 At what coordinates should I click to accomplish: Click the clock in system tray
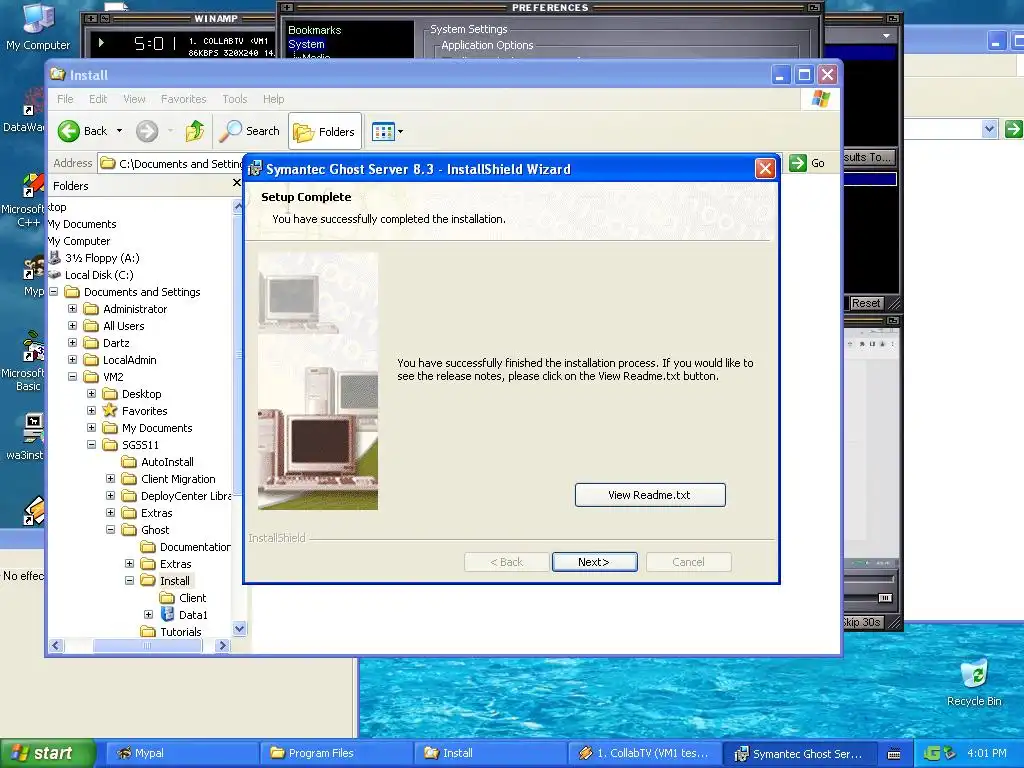[x=987, y=753]
